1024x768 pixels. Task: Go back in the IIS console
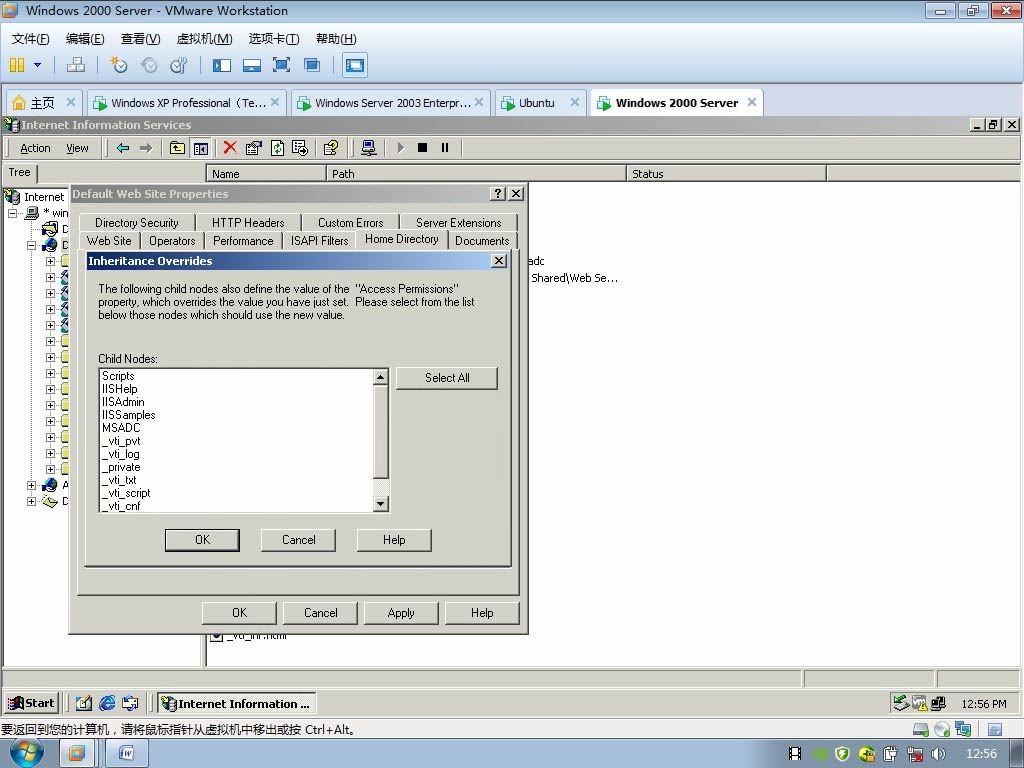point(123,148)
